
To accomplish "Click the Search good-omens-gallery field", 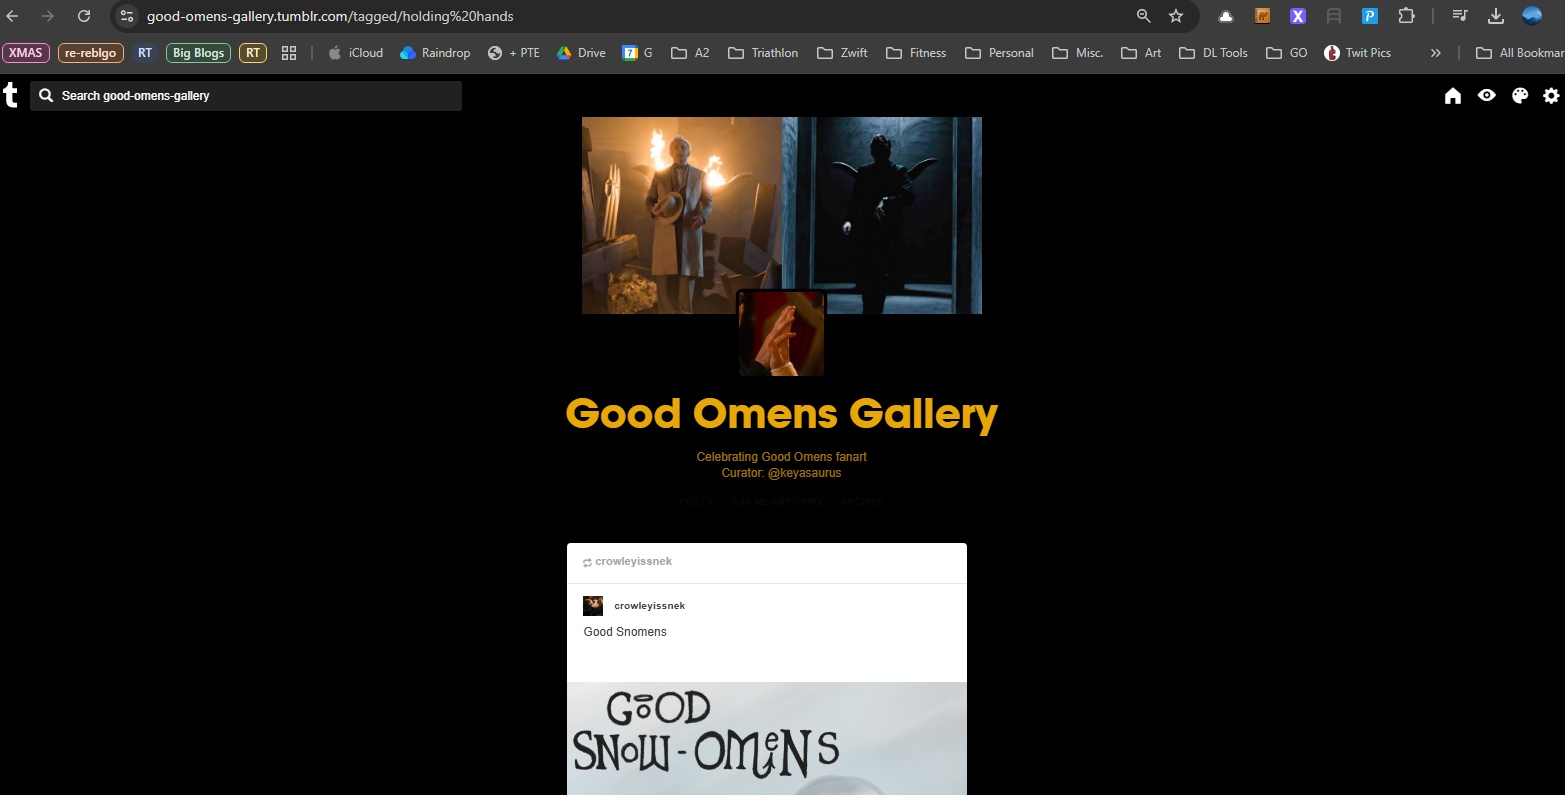I will coord(246,96).
